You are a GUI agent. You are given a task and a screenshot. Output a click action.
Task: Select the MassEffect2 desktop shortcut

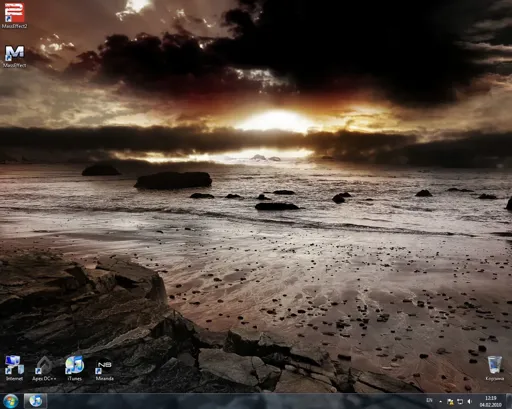[x=14, y=15]
